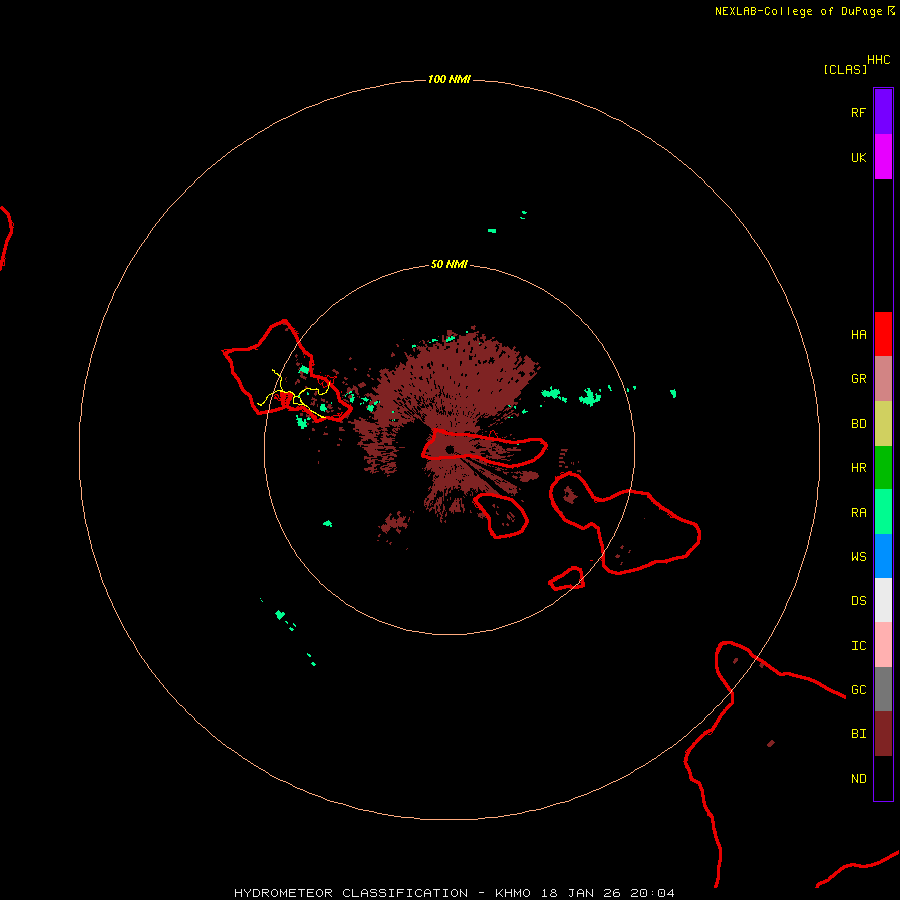Select the IC light pink legend swatch

883,645
